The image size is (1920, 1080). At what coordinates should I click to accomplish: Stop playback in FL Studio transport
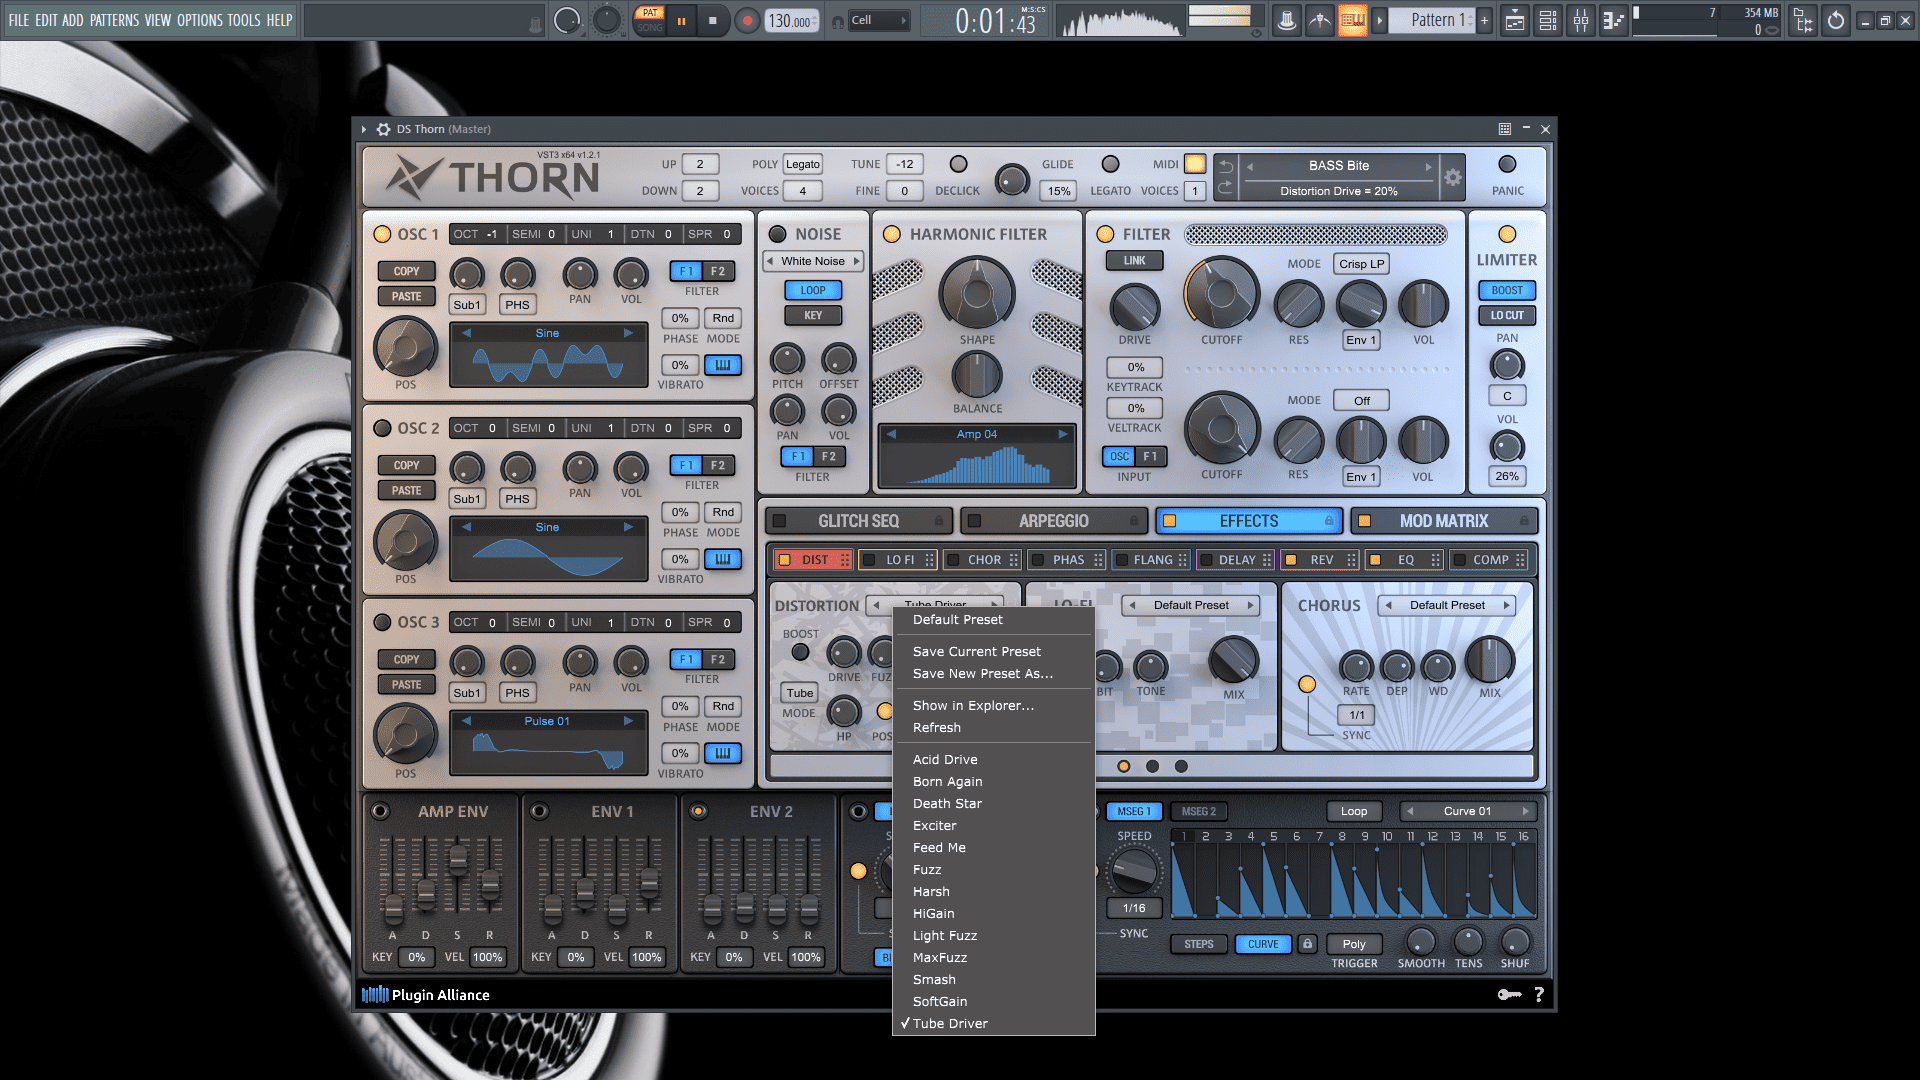pos(712,20)
